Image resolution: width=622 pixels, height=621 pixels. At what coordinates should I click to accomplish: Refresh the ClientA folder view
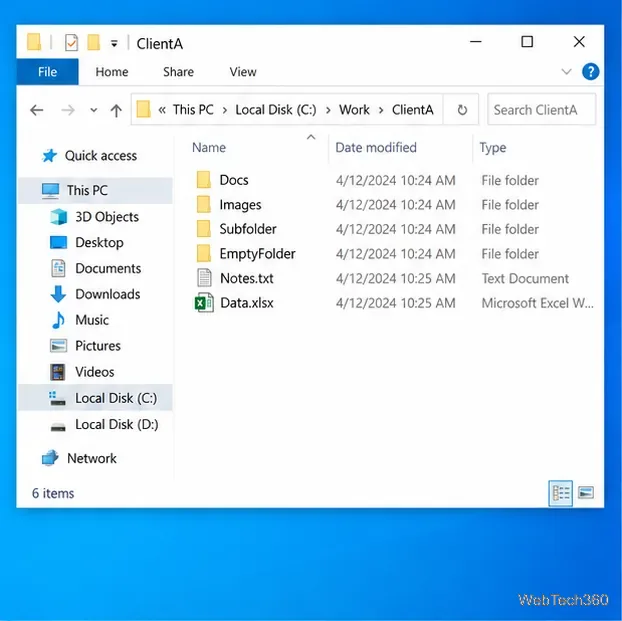click(462, 110)
